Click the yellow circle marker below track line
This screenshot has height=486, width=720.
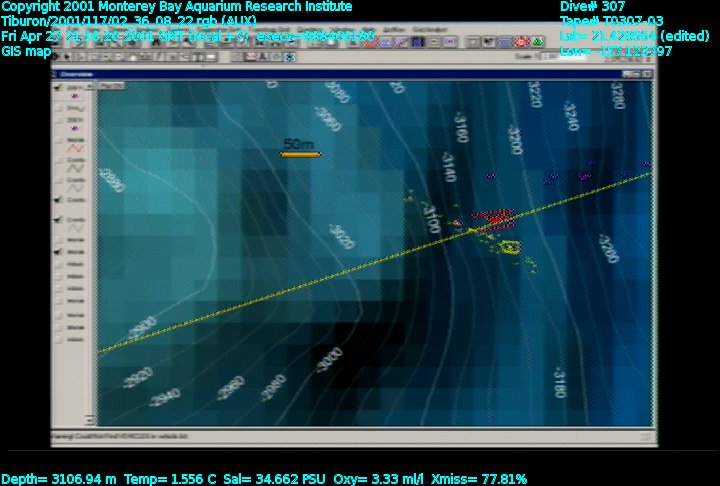coord(511,247)
